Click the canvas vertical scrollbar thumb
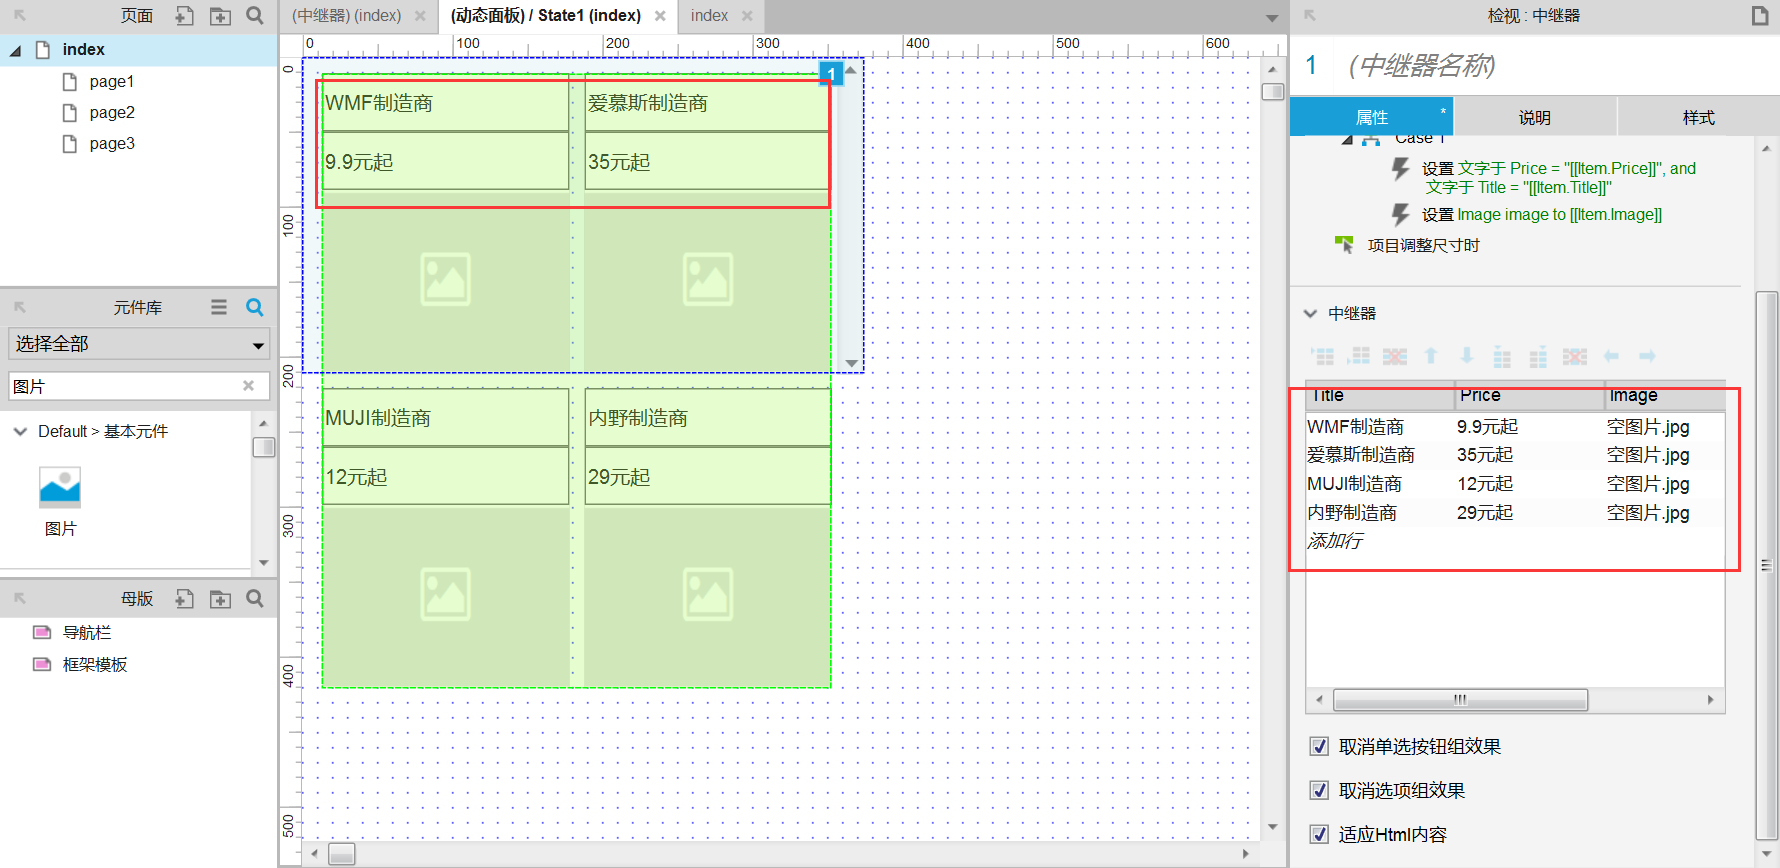 click(1273, 92)
